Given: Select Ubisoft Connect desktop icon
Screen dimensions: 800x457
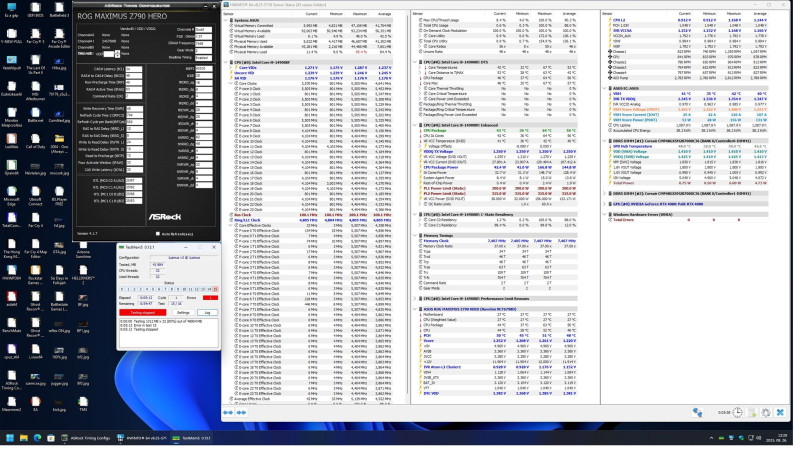Looking at the screenshot, I should 35,194.
